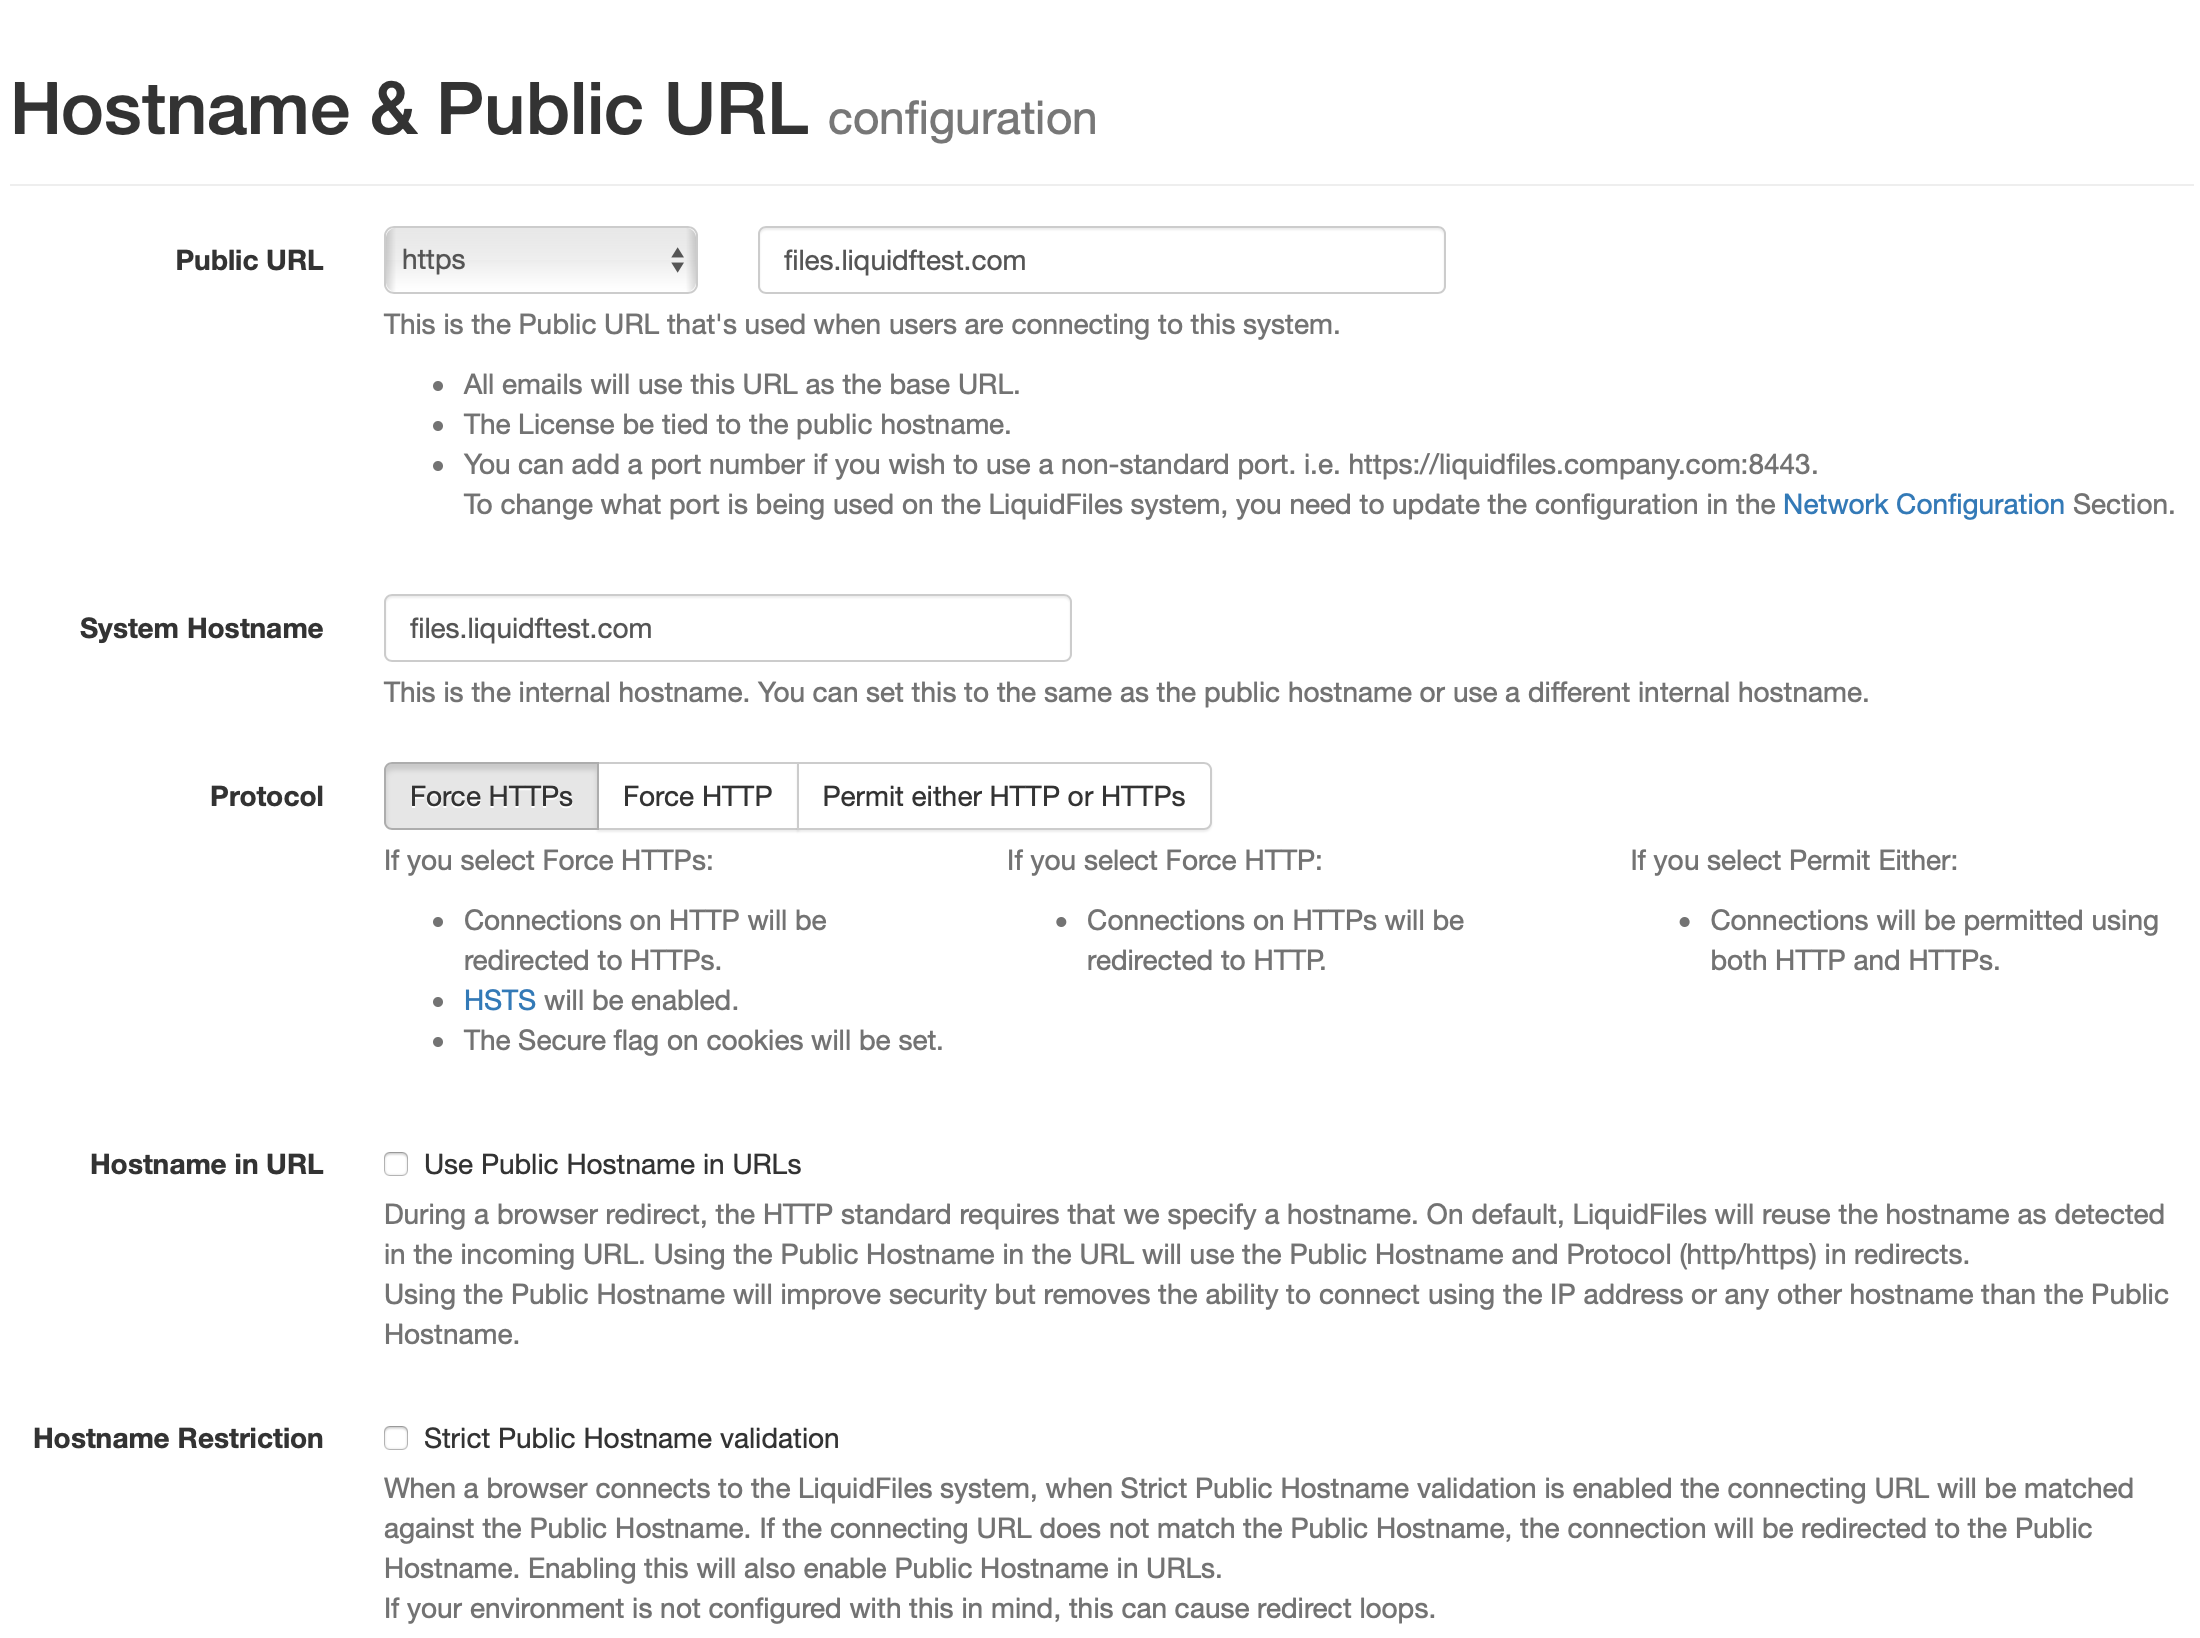
Task: Click the Hostname Restriction section label
Action: pyautogui.click(x=178, y=1437)
